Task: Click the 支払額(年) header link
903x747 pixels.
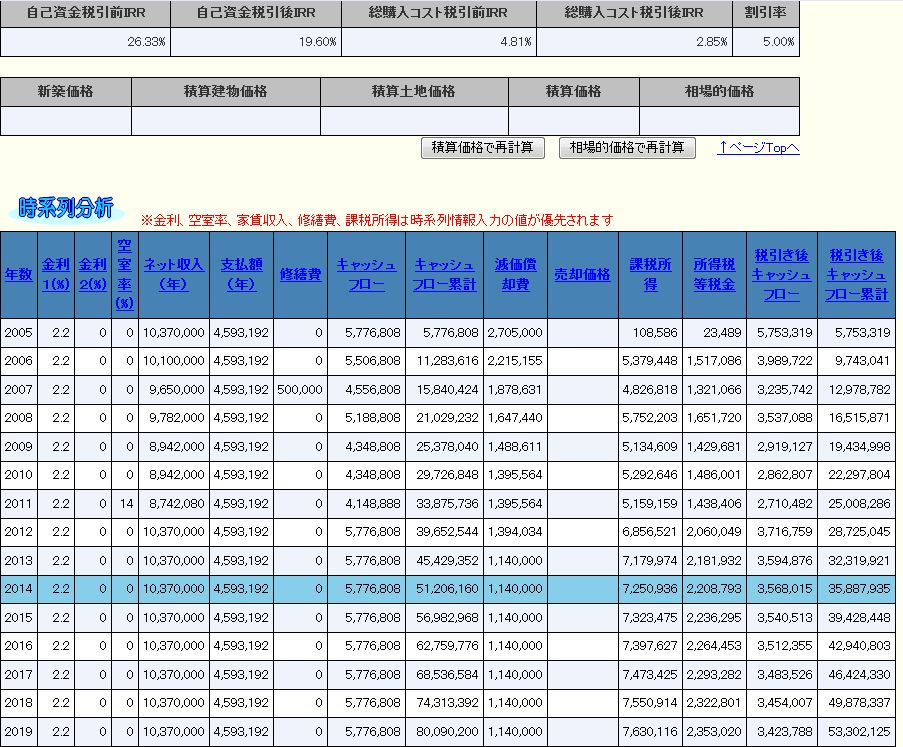Action: click(x=241, y=275)
